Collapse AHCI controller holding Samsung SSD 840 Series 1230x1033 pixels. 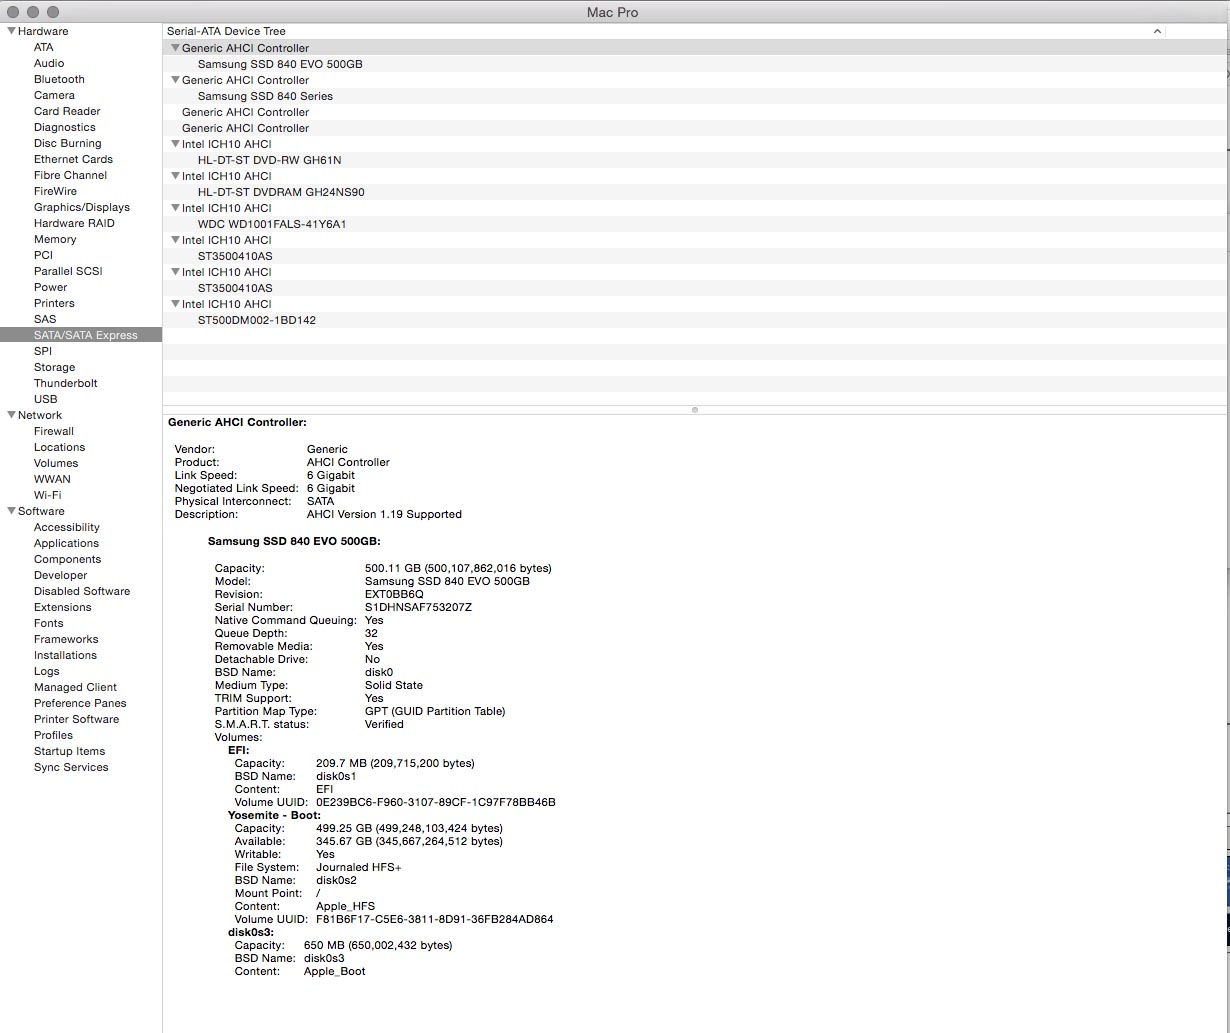[x=175, y=80]
